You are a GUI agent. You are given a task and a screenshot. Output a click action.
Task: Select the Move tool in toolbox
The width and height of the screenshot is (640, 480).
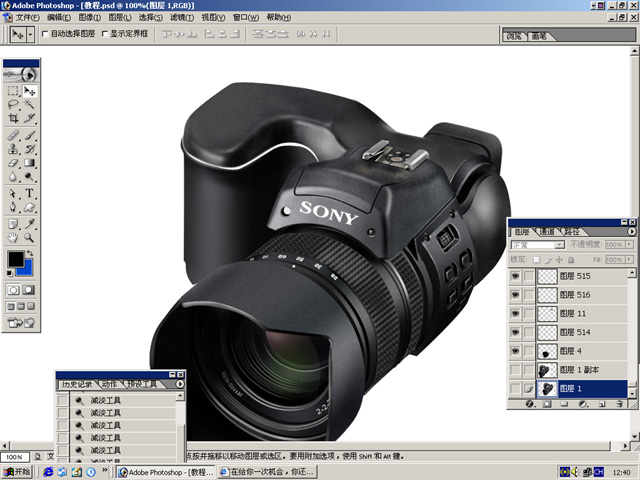tap(29, 91)
